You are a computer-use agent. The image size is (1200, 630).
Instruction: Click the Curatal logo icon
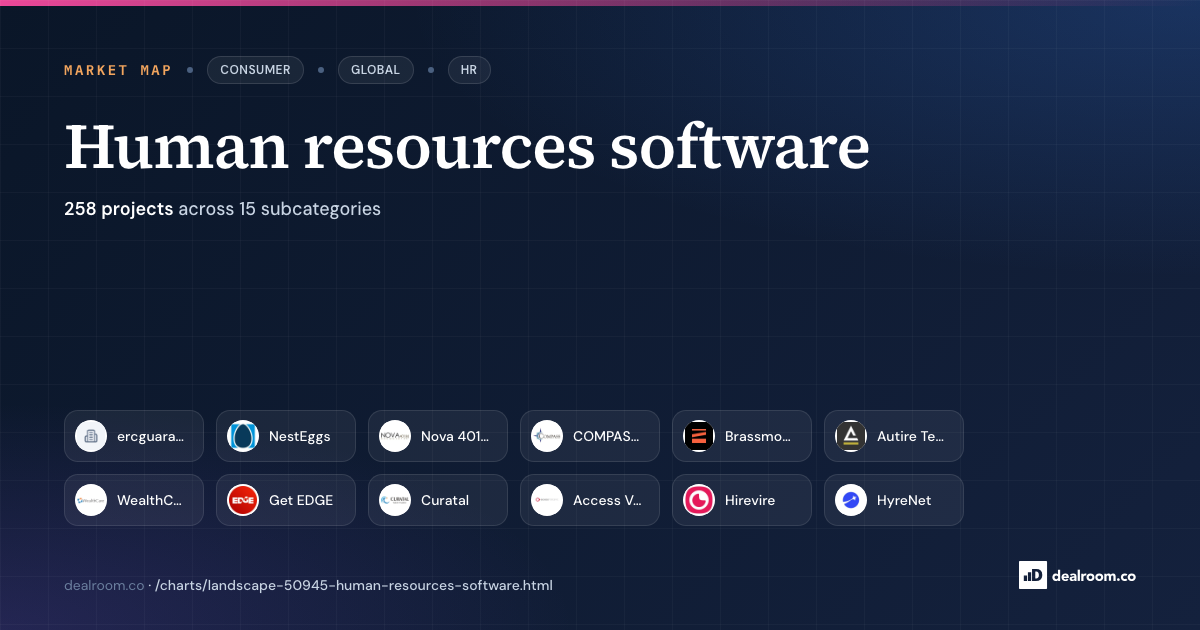(395, 500)
